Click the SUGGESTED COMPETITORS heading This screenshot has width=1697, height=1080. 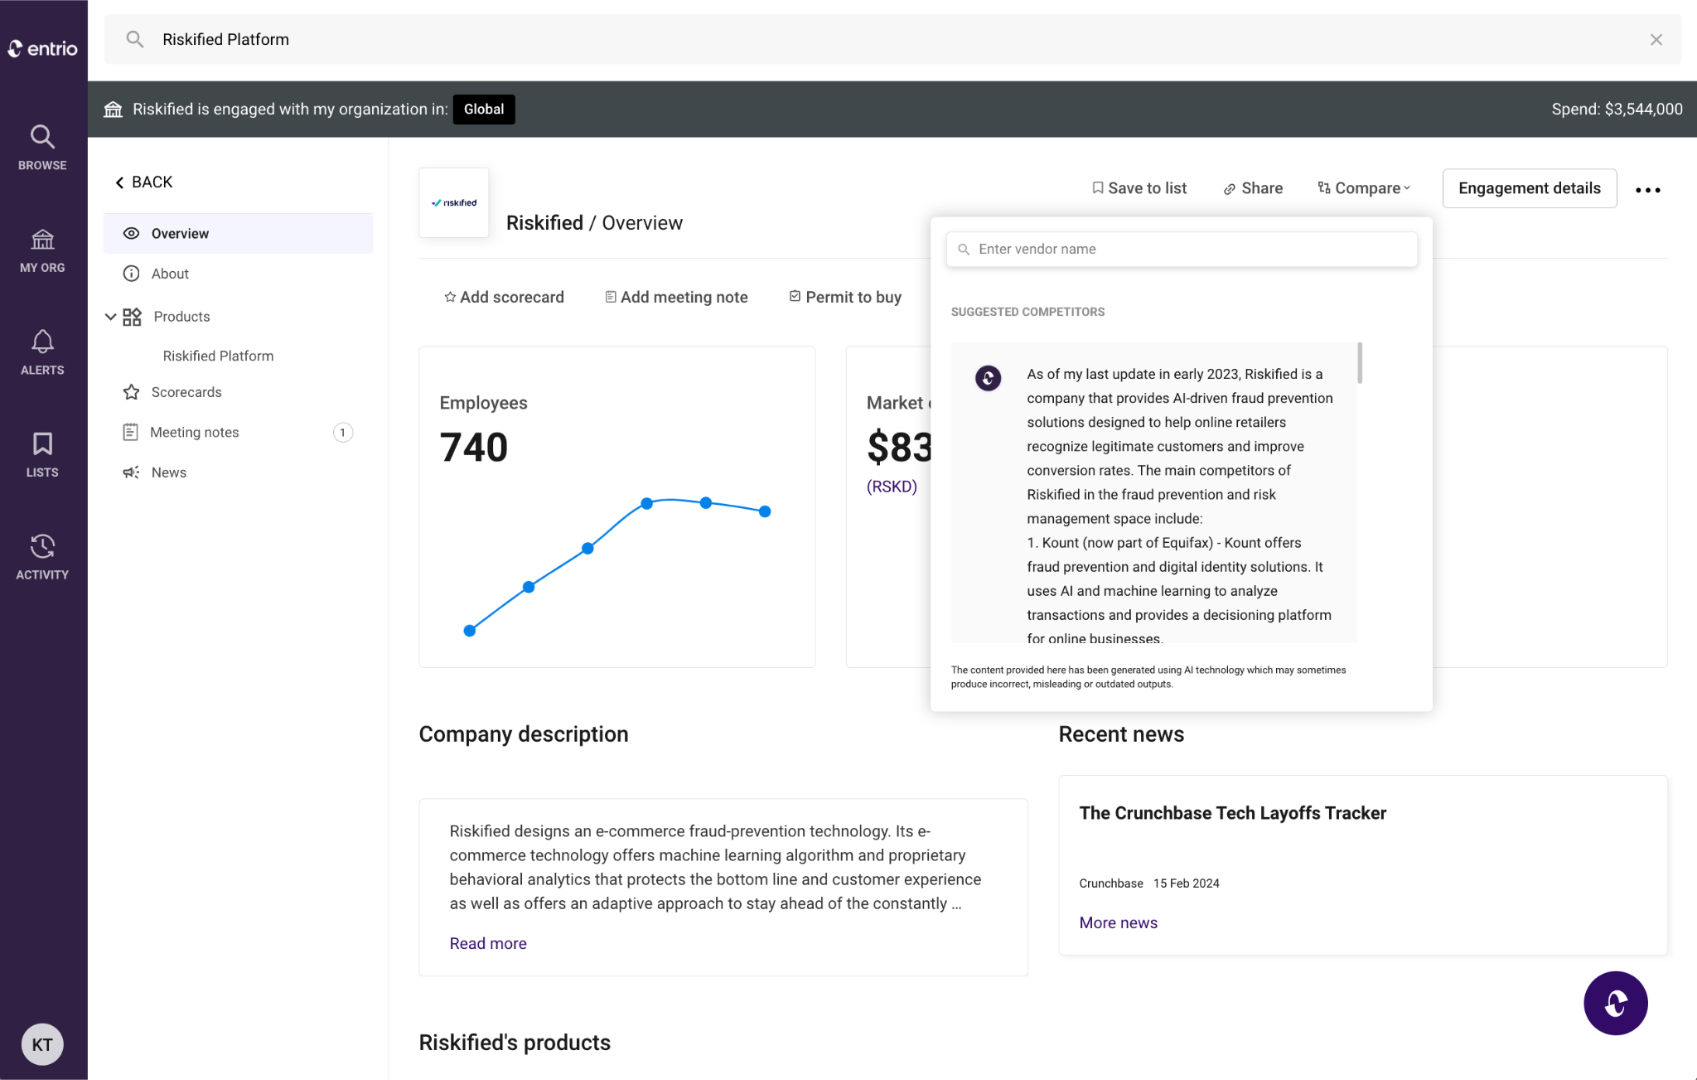(x=1027, y=312)
